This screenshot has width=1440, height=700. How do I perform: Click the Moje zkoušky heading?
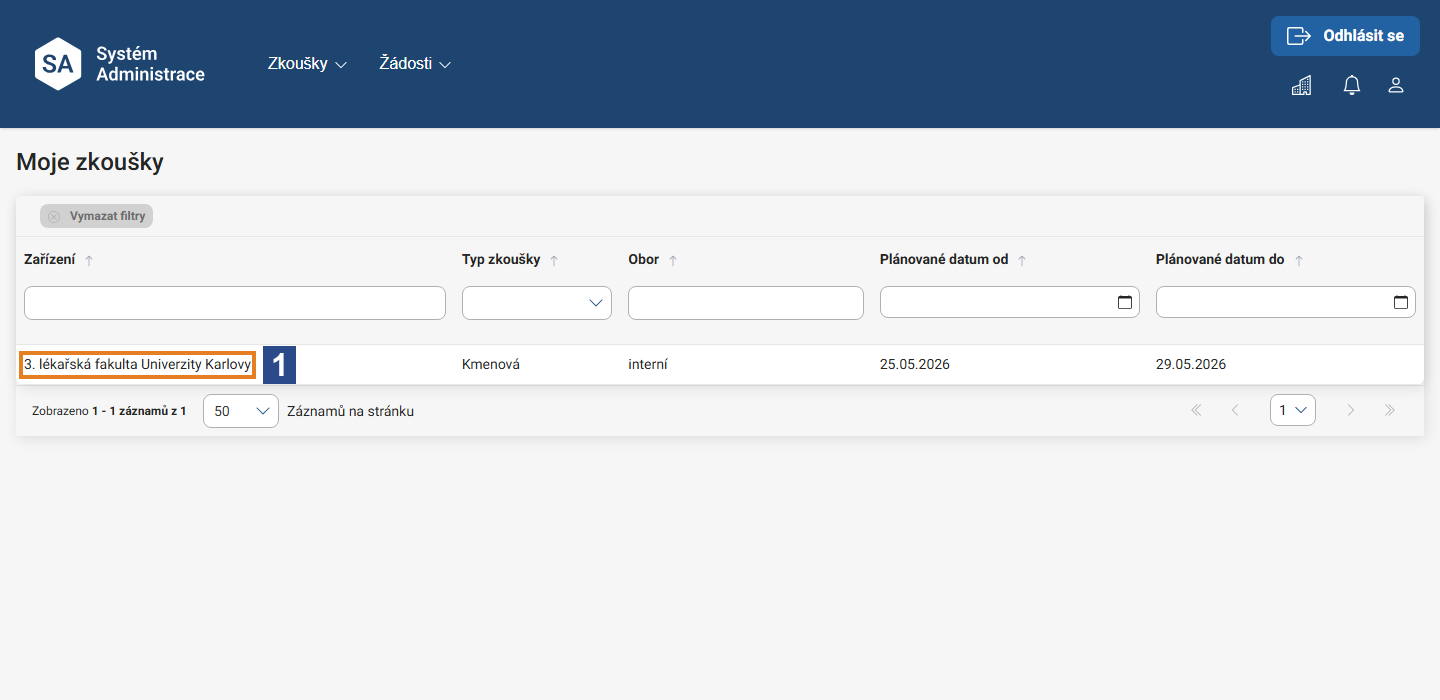(x=90, y=162)
